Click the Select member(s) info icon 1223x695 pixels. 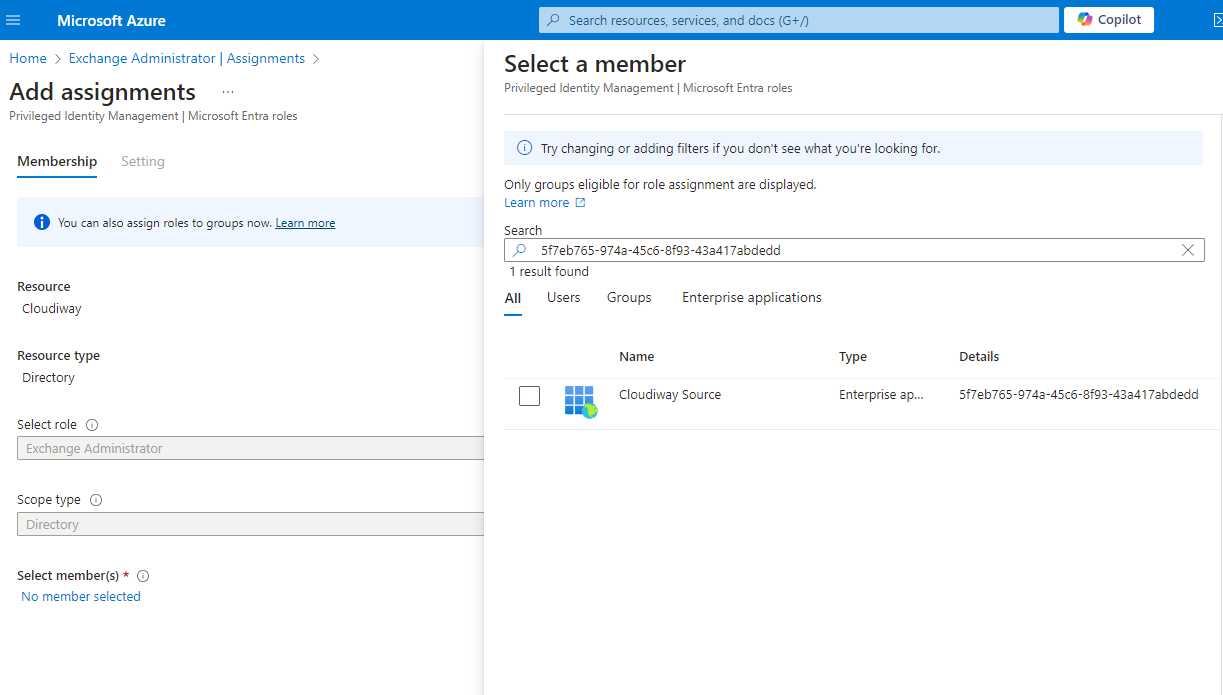143,576
